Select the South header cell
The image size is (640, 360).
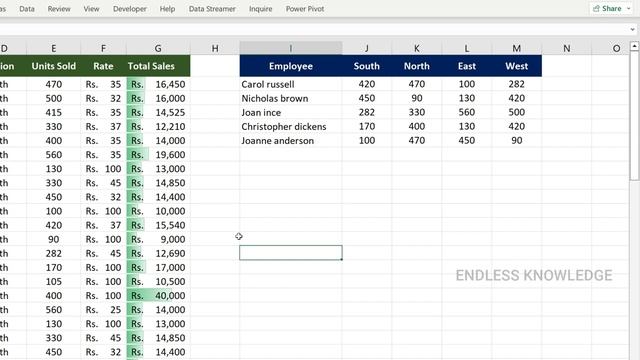(367, 66)
